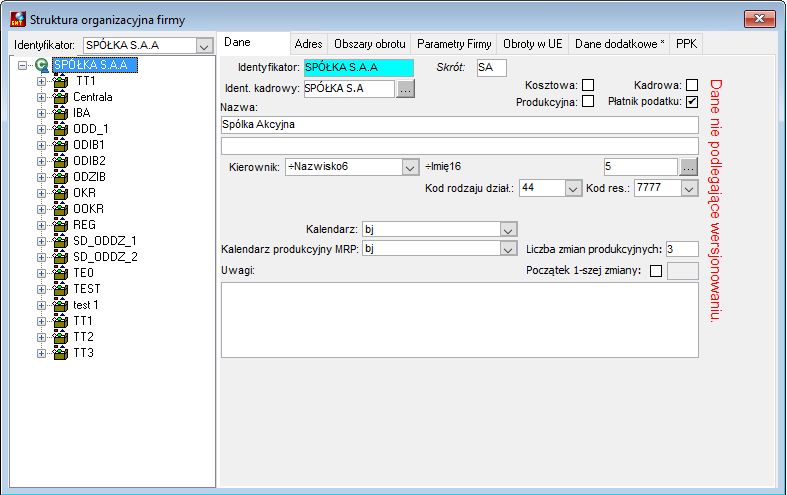Switch to the PPK tab
Image resolution: width=787 pixels, height=495 pixels.
pos(686,44)
